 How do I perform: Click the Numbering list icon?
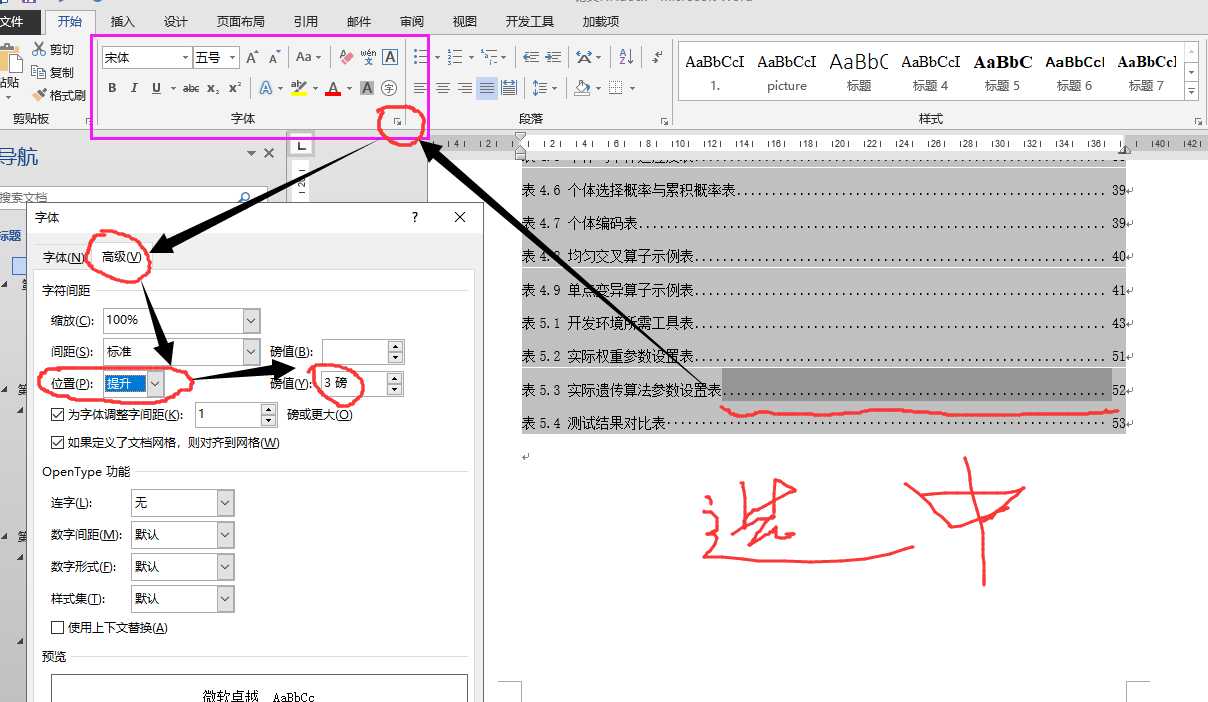click(x=454, y=57)
